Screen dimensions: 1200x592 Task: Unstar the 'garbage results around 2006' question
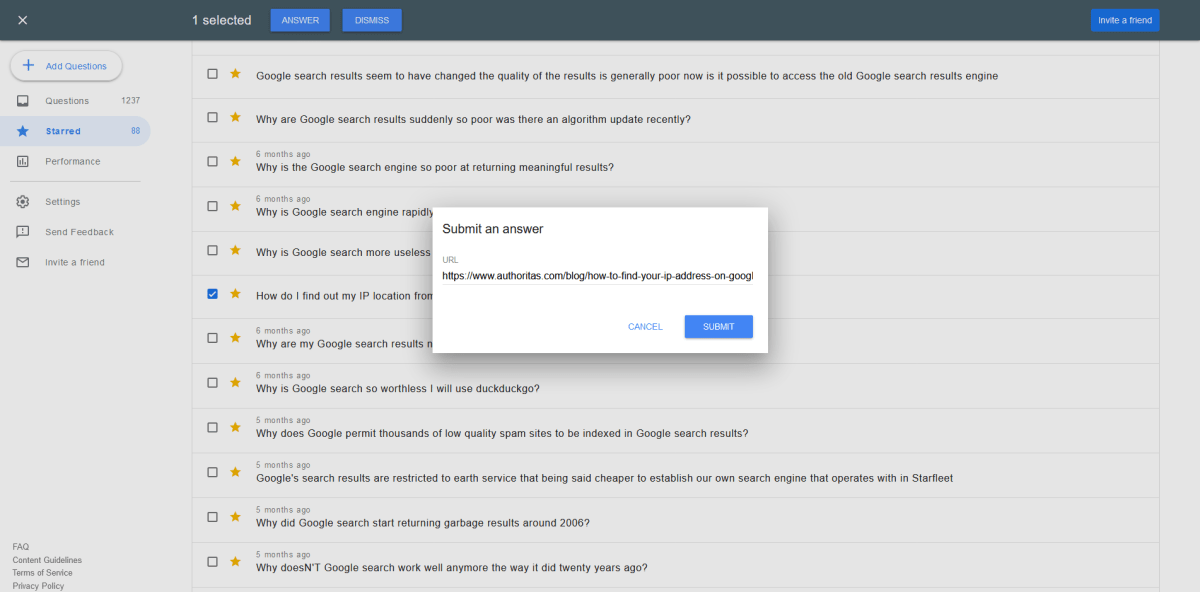pos(235,517)
